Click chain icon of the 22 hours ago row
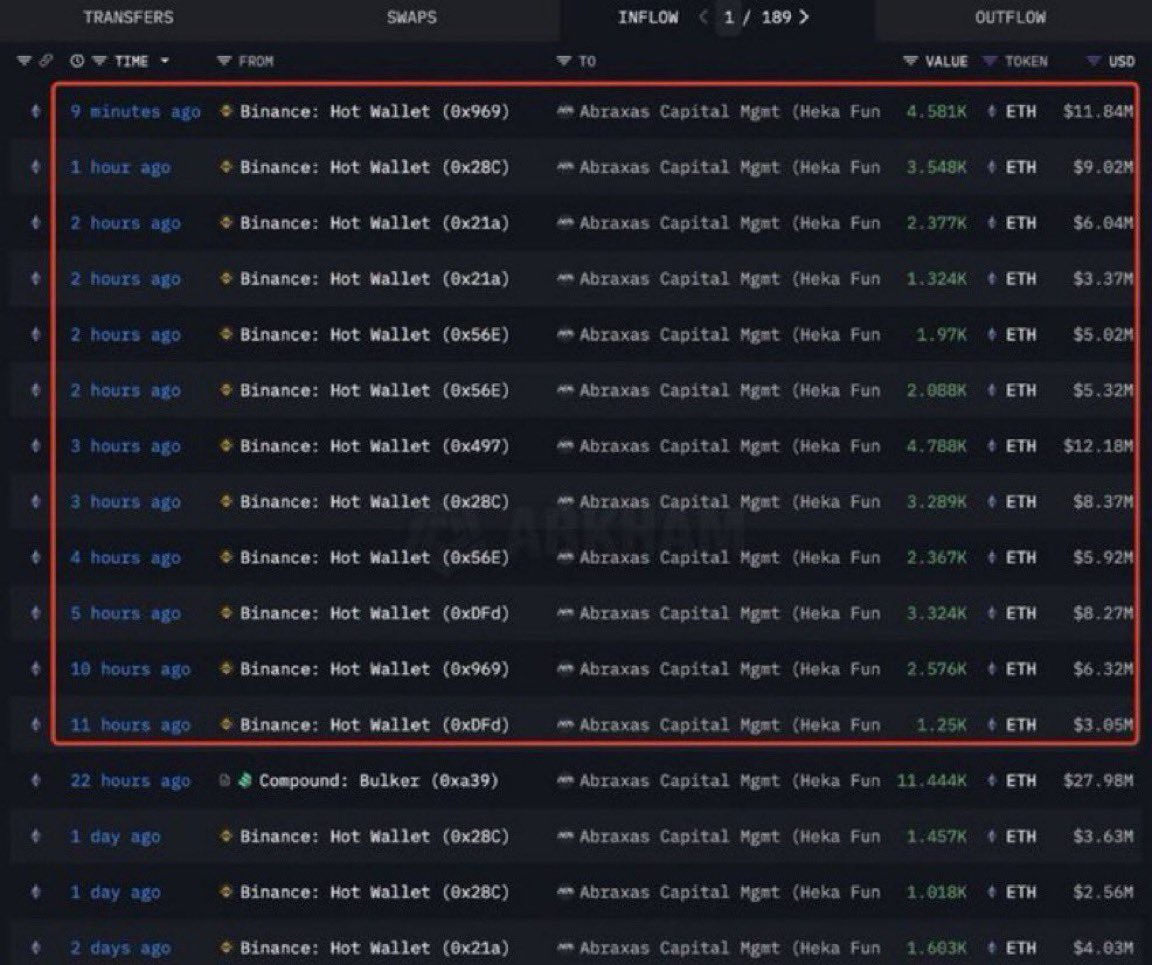The height and width of the screenshot is (965, 1152). [35, 781]
